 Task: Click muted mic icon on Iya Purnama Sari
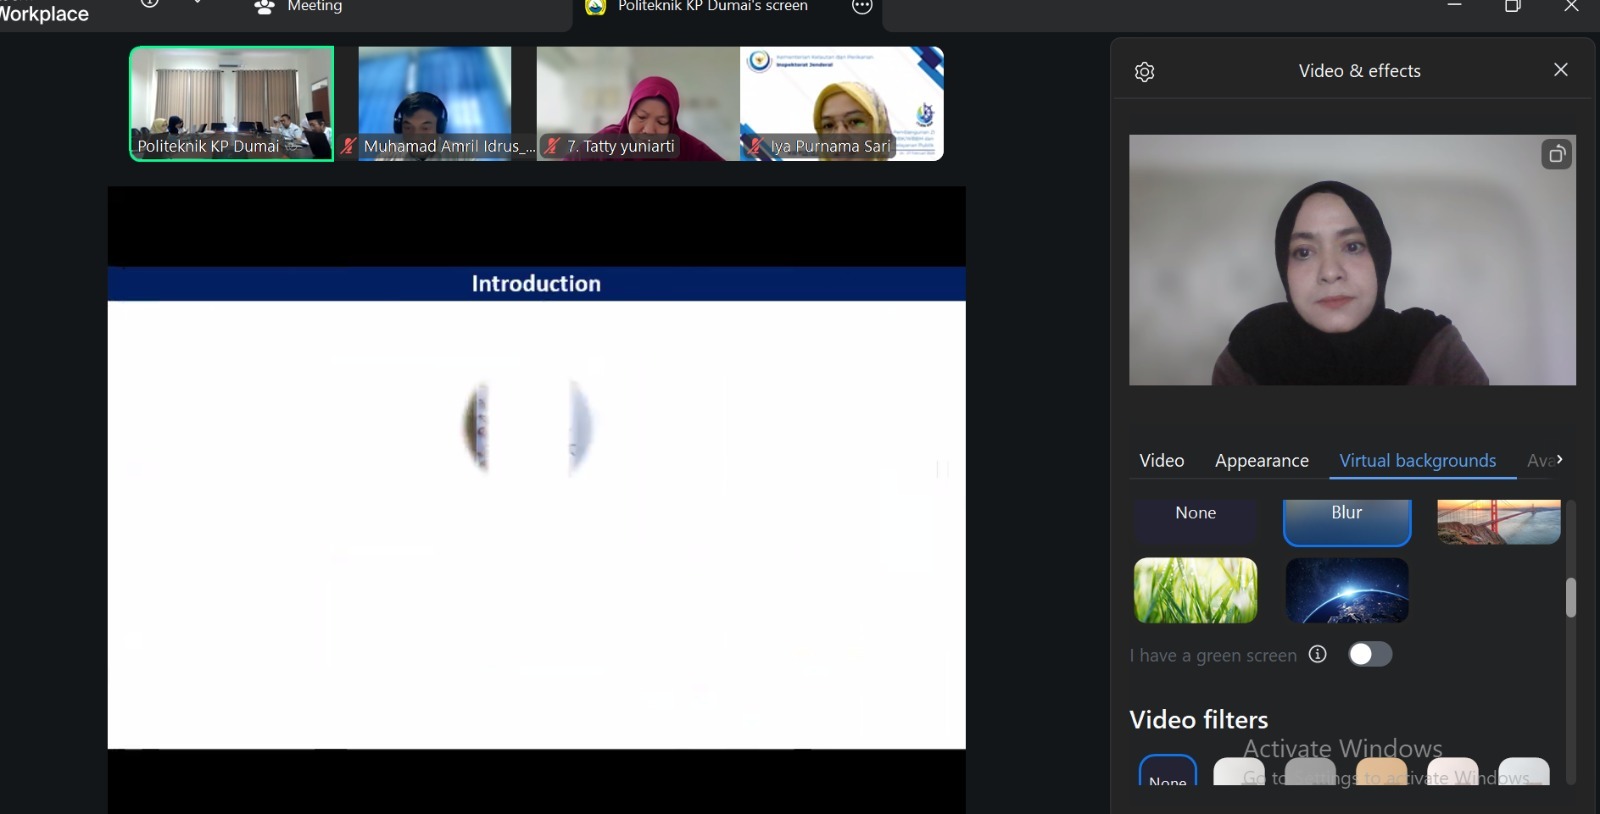click(x=756, y=146)
